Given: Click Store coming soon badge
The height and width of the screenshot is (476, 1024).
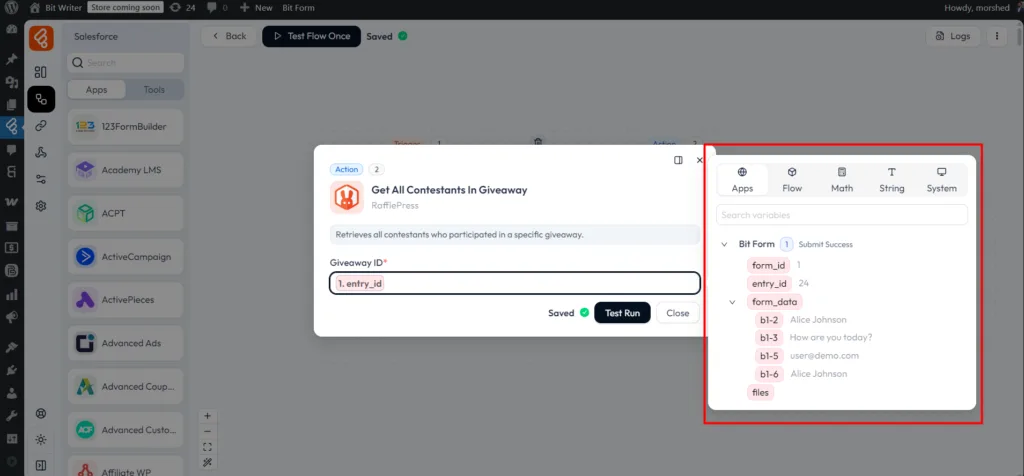Looking at the screenshot, I should pyautogui.click(x=125, y=8).
